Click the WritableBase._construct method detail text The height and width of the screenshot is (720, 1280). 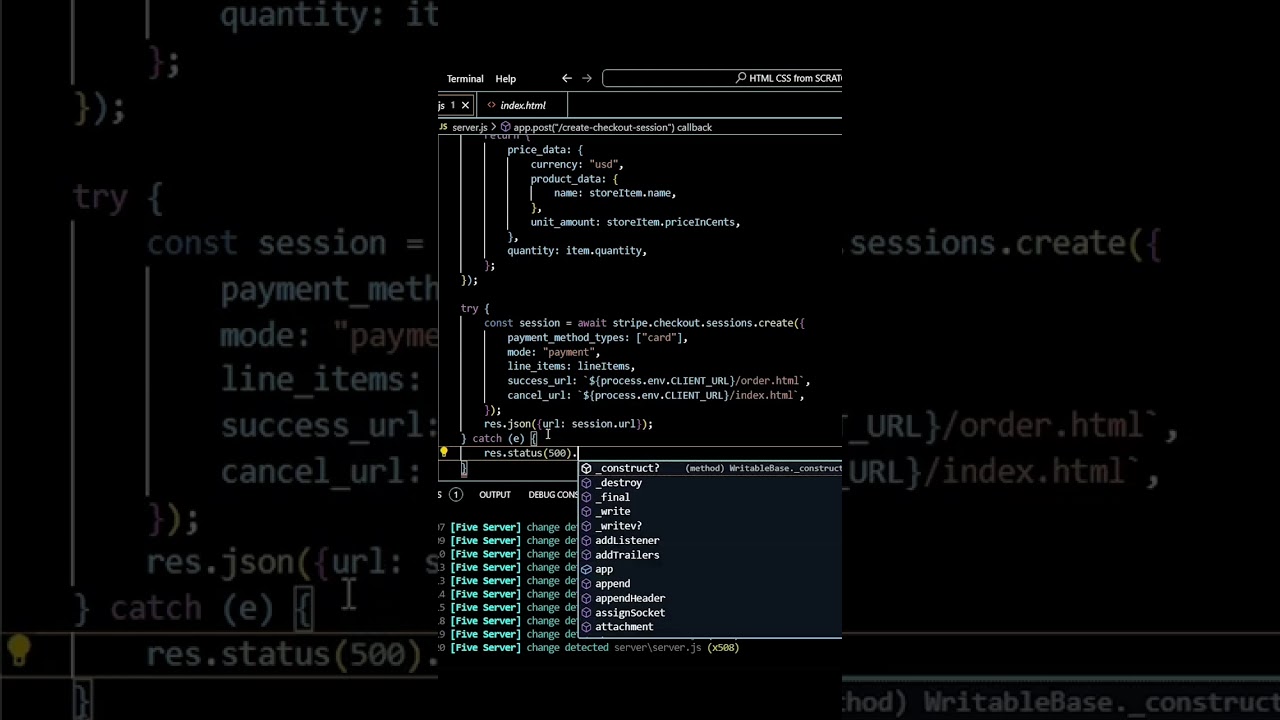[x=764, y=468]
